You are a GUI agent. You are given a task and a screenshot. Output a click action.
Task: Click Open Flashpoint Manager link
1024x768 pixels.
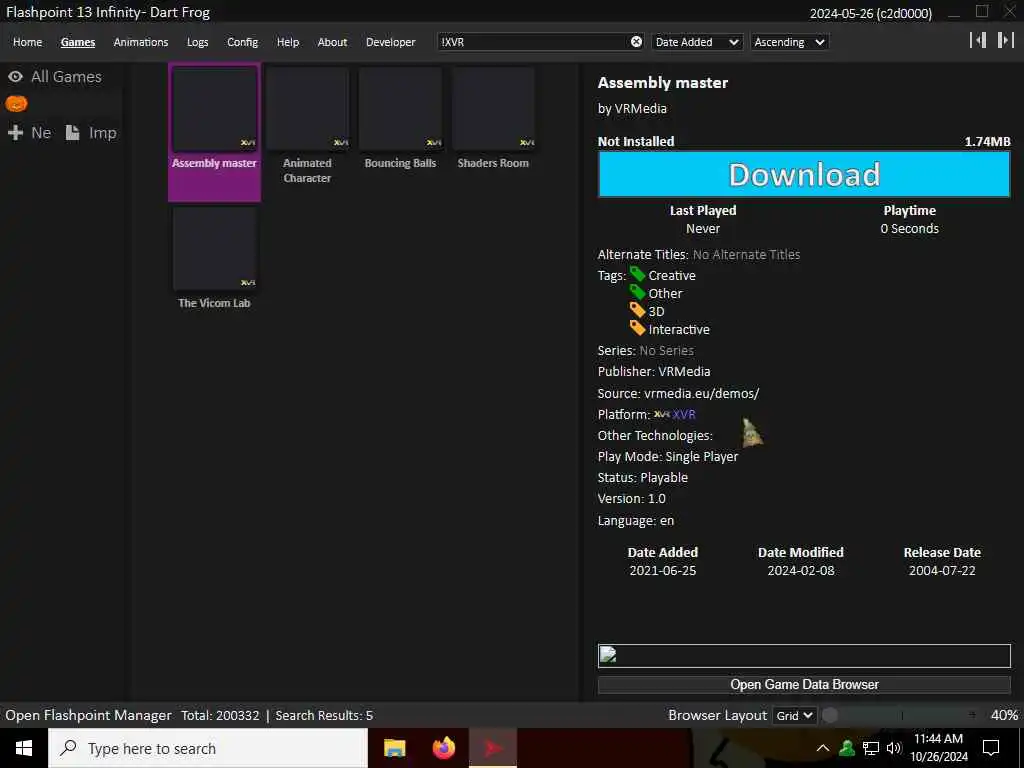tap(88, 715)
